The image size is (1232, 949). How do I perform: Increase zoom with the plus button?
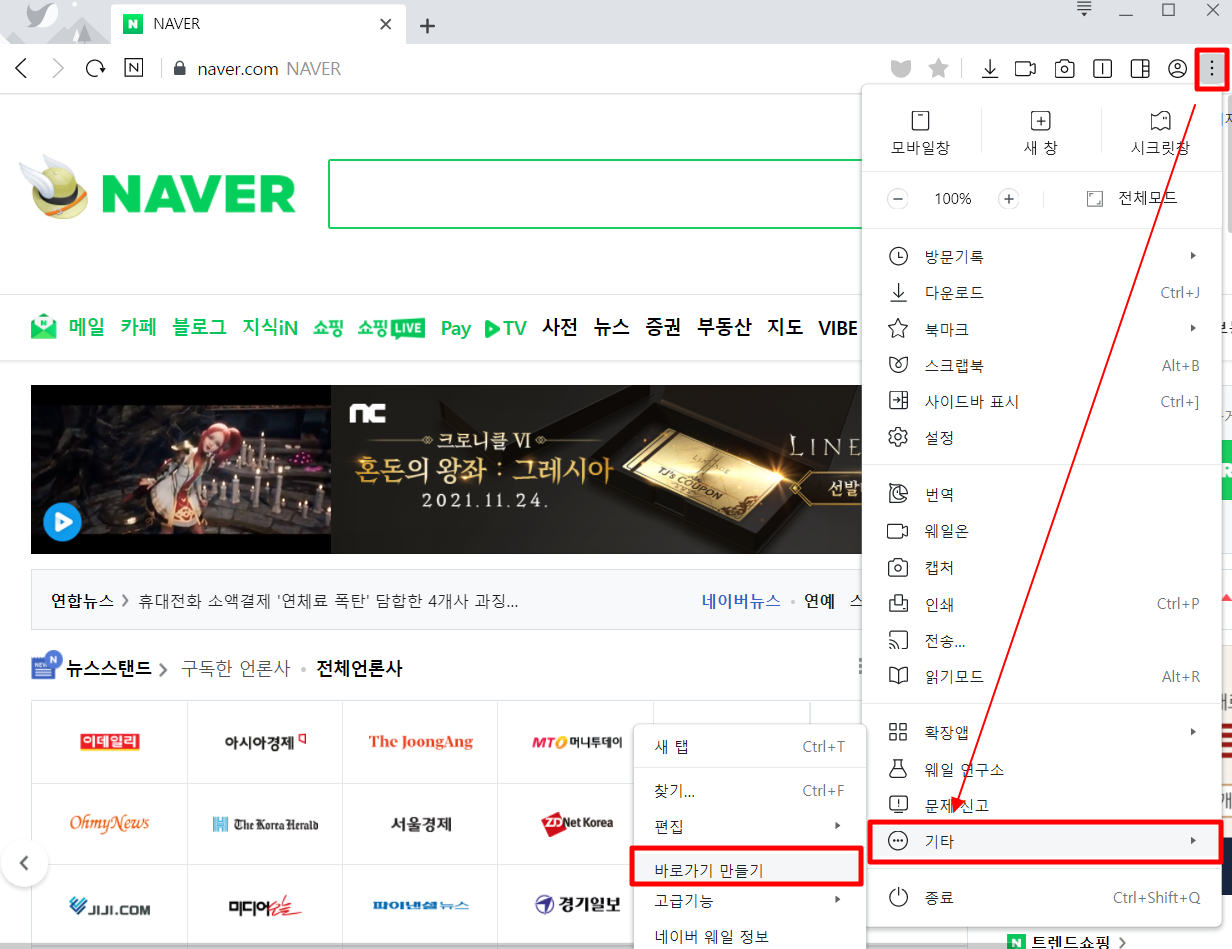pyautogui.click(x=1009, y=199)
